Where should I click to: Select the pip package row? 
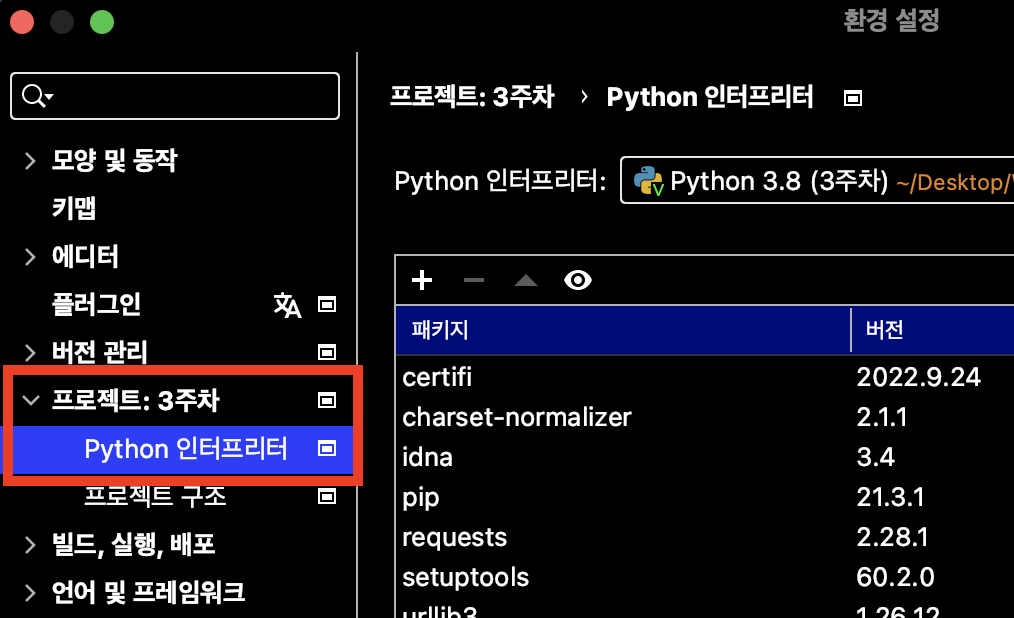(704, 497)
